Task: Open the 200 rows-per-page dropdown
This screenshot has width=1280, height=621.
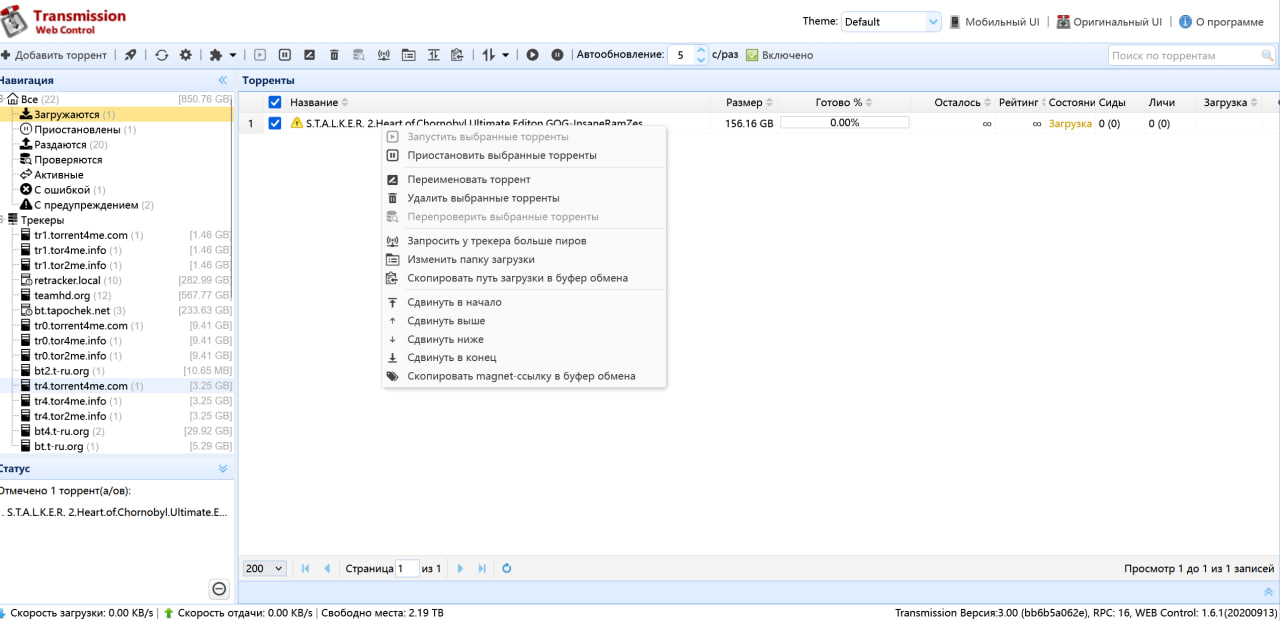Action: point(265,568)
